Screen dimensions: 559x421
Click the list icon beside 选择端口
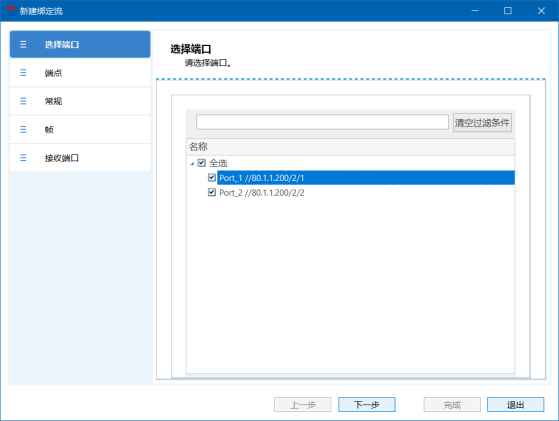pyautogui.click(x=23, y=45)
